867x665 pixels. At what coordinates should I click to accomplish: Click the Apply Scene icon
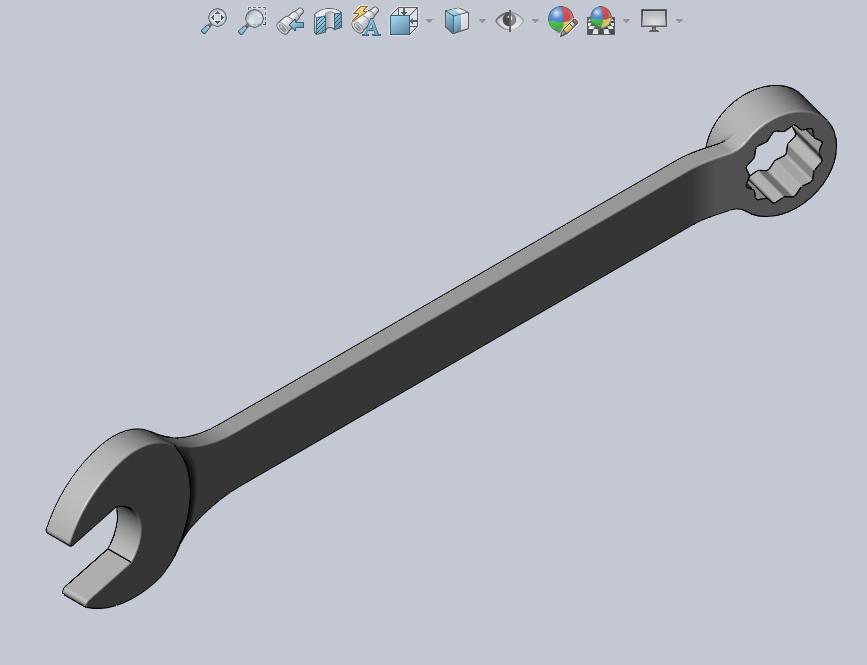(601, 21)
